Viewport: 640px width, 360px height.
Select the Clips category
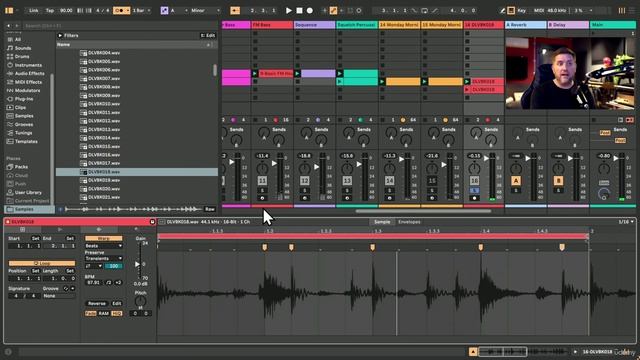(20, 108)
